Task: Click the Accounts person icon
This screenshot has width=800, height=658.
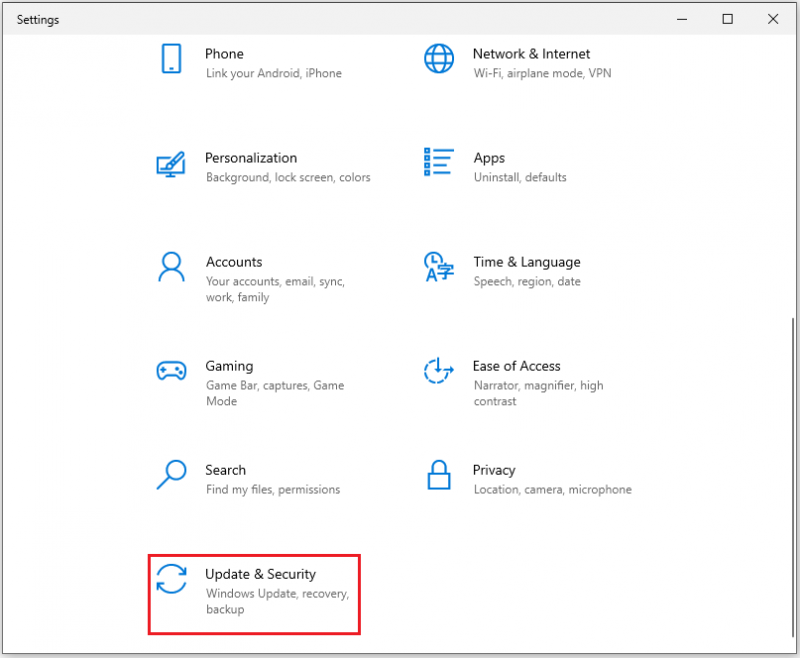Action: tap(171, 267)
